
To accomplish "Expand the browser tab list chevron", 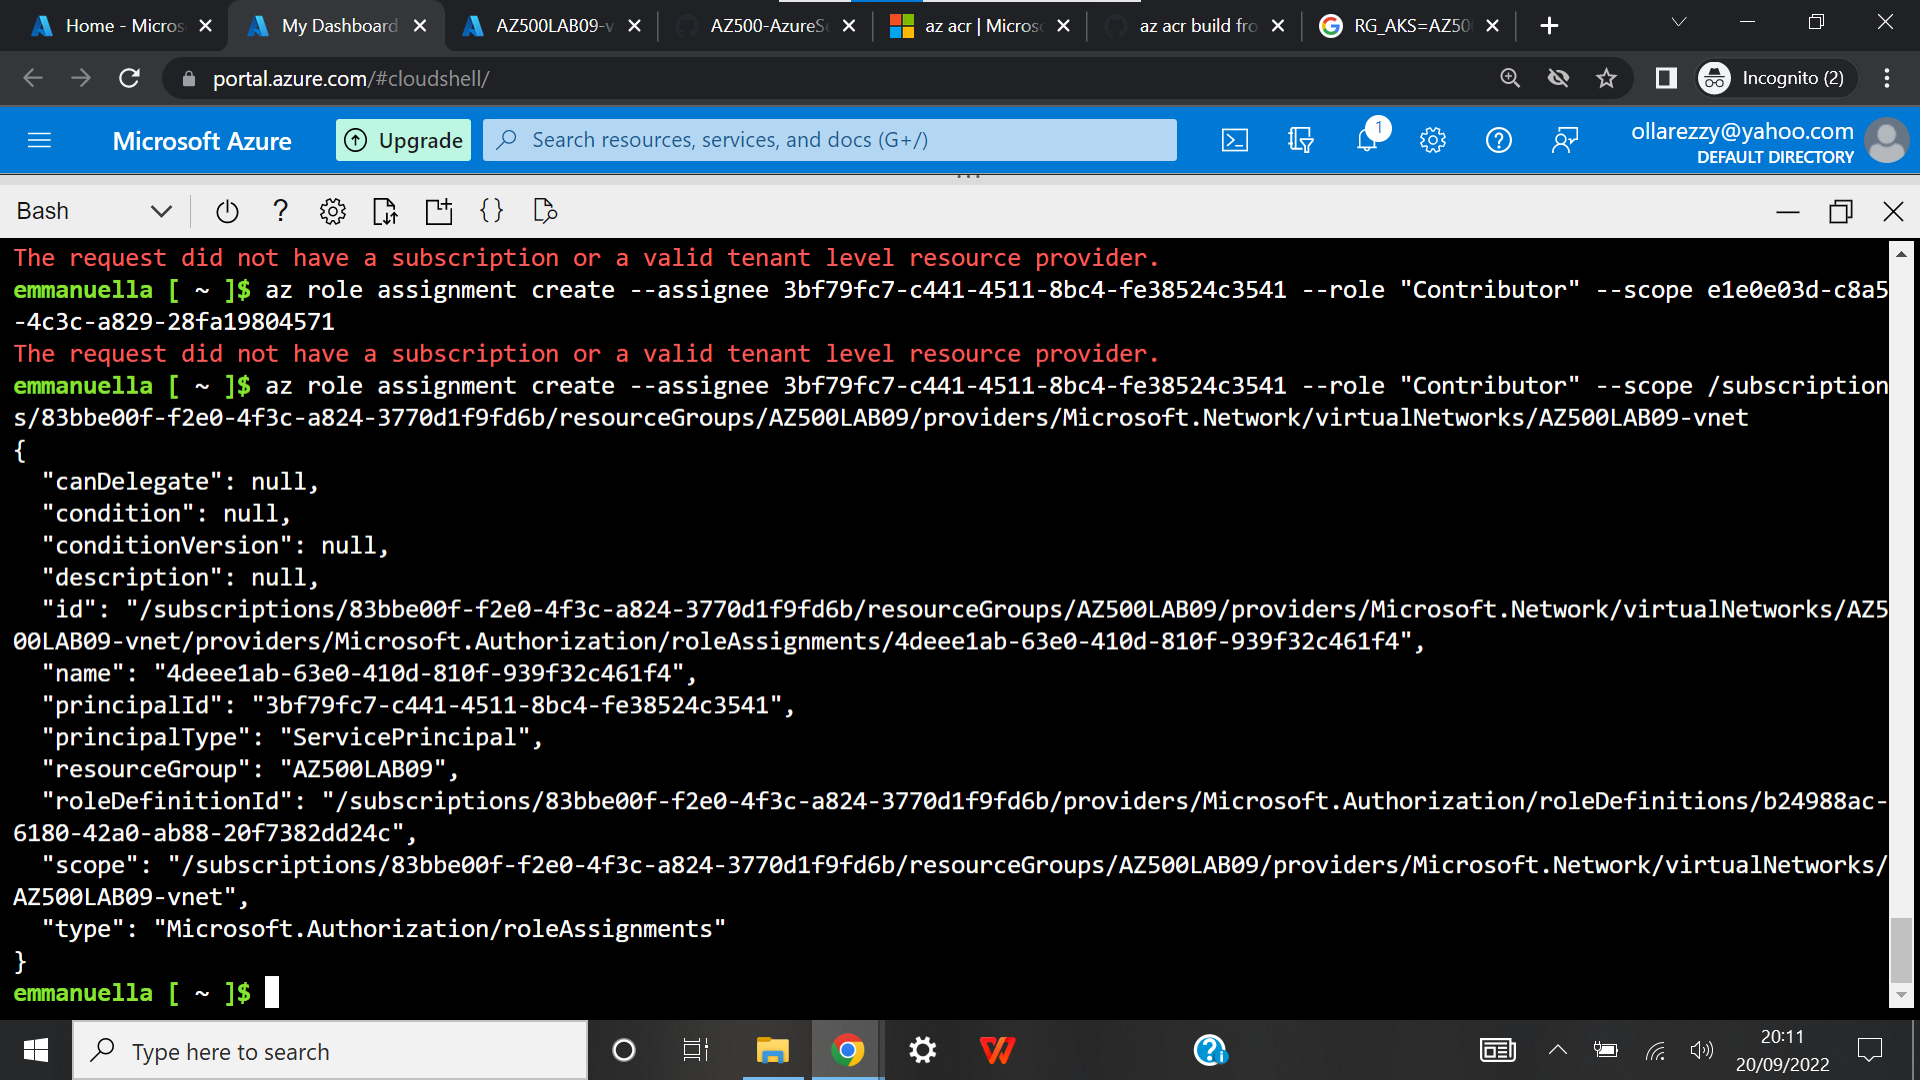I will pos(1678,22).
